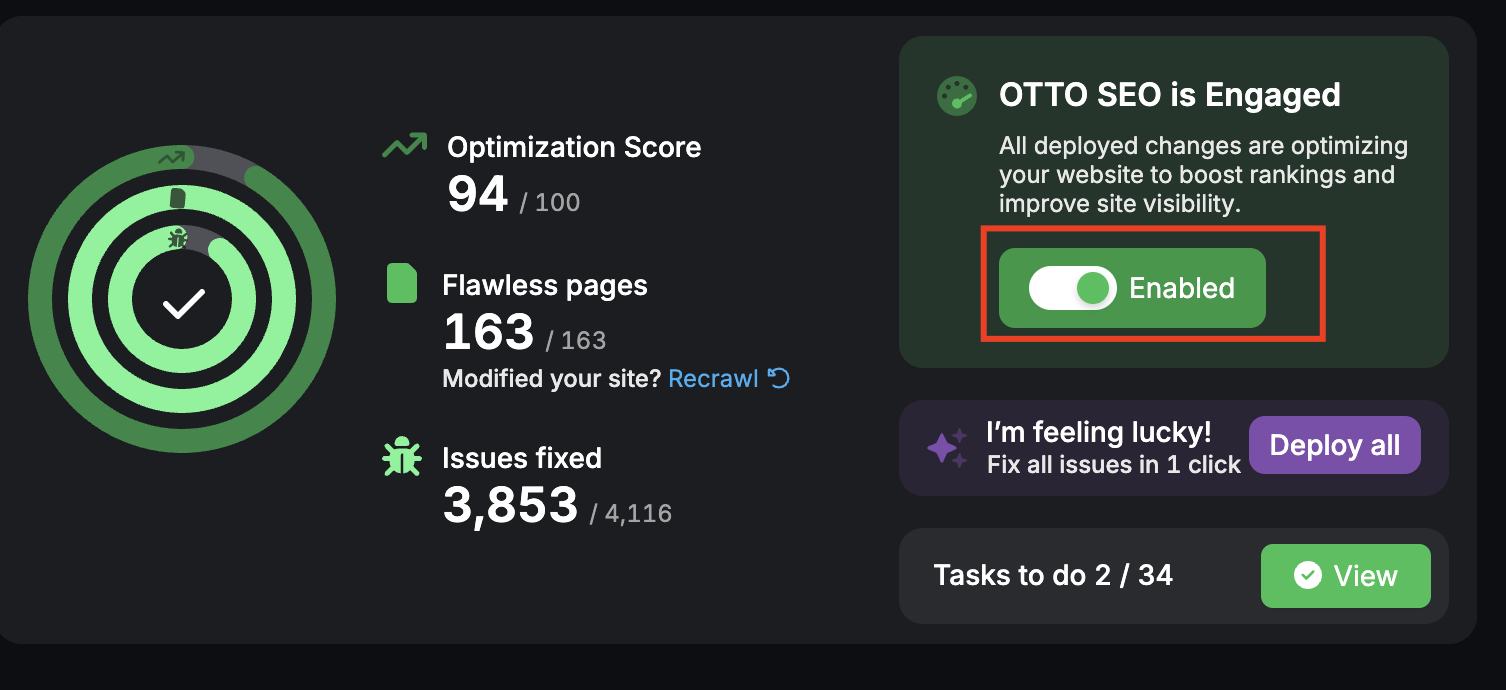Click the Optimization Score label
The height and width of the screenshot is (690, 1506).
[x=574, y=147]
